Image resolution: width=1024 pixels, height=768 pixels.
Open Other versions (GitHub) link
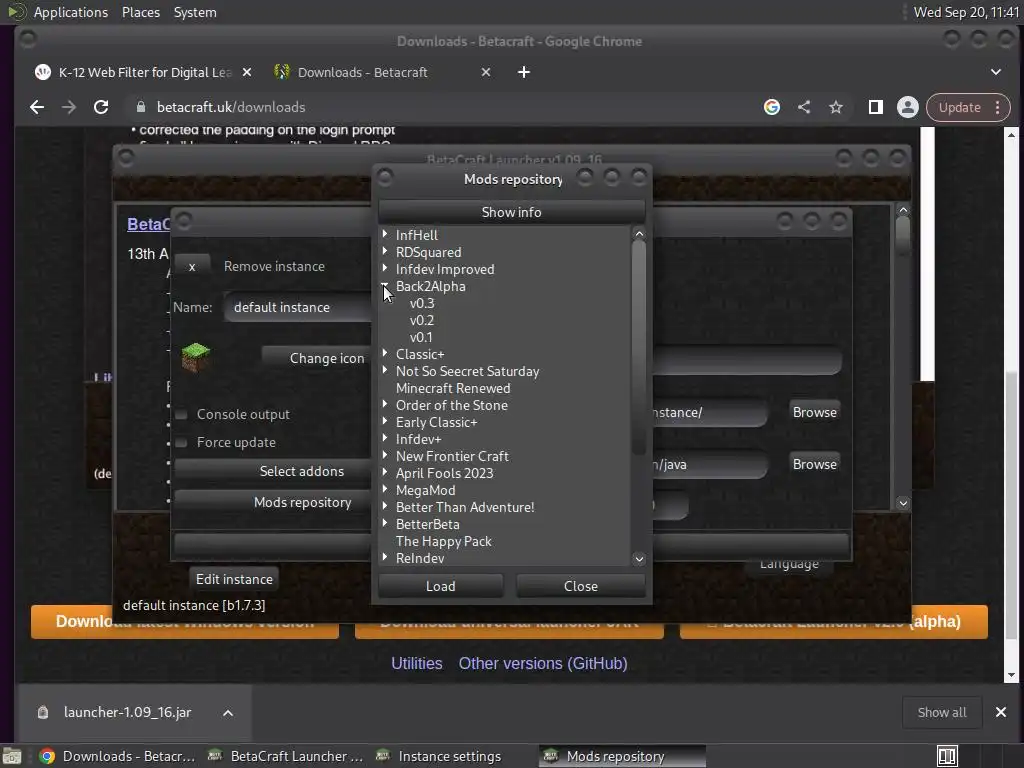543,663
